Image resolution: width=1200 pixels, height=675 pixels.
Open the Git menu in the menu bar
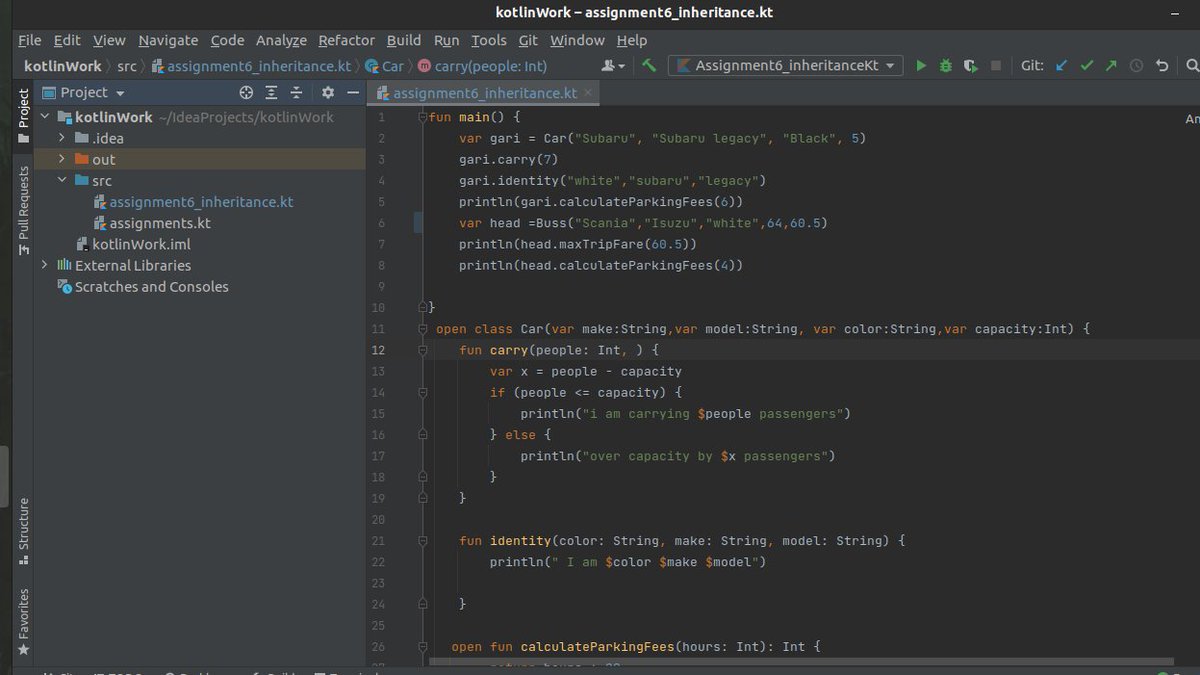[527, 40]
